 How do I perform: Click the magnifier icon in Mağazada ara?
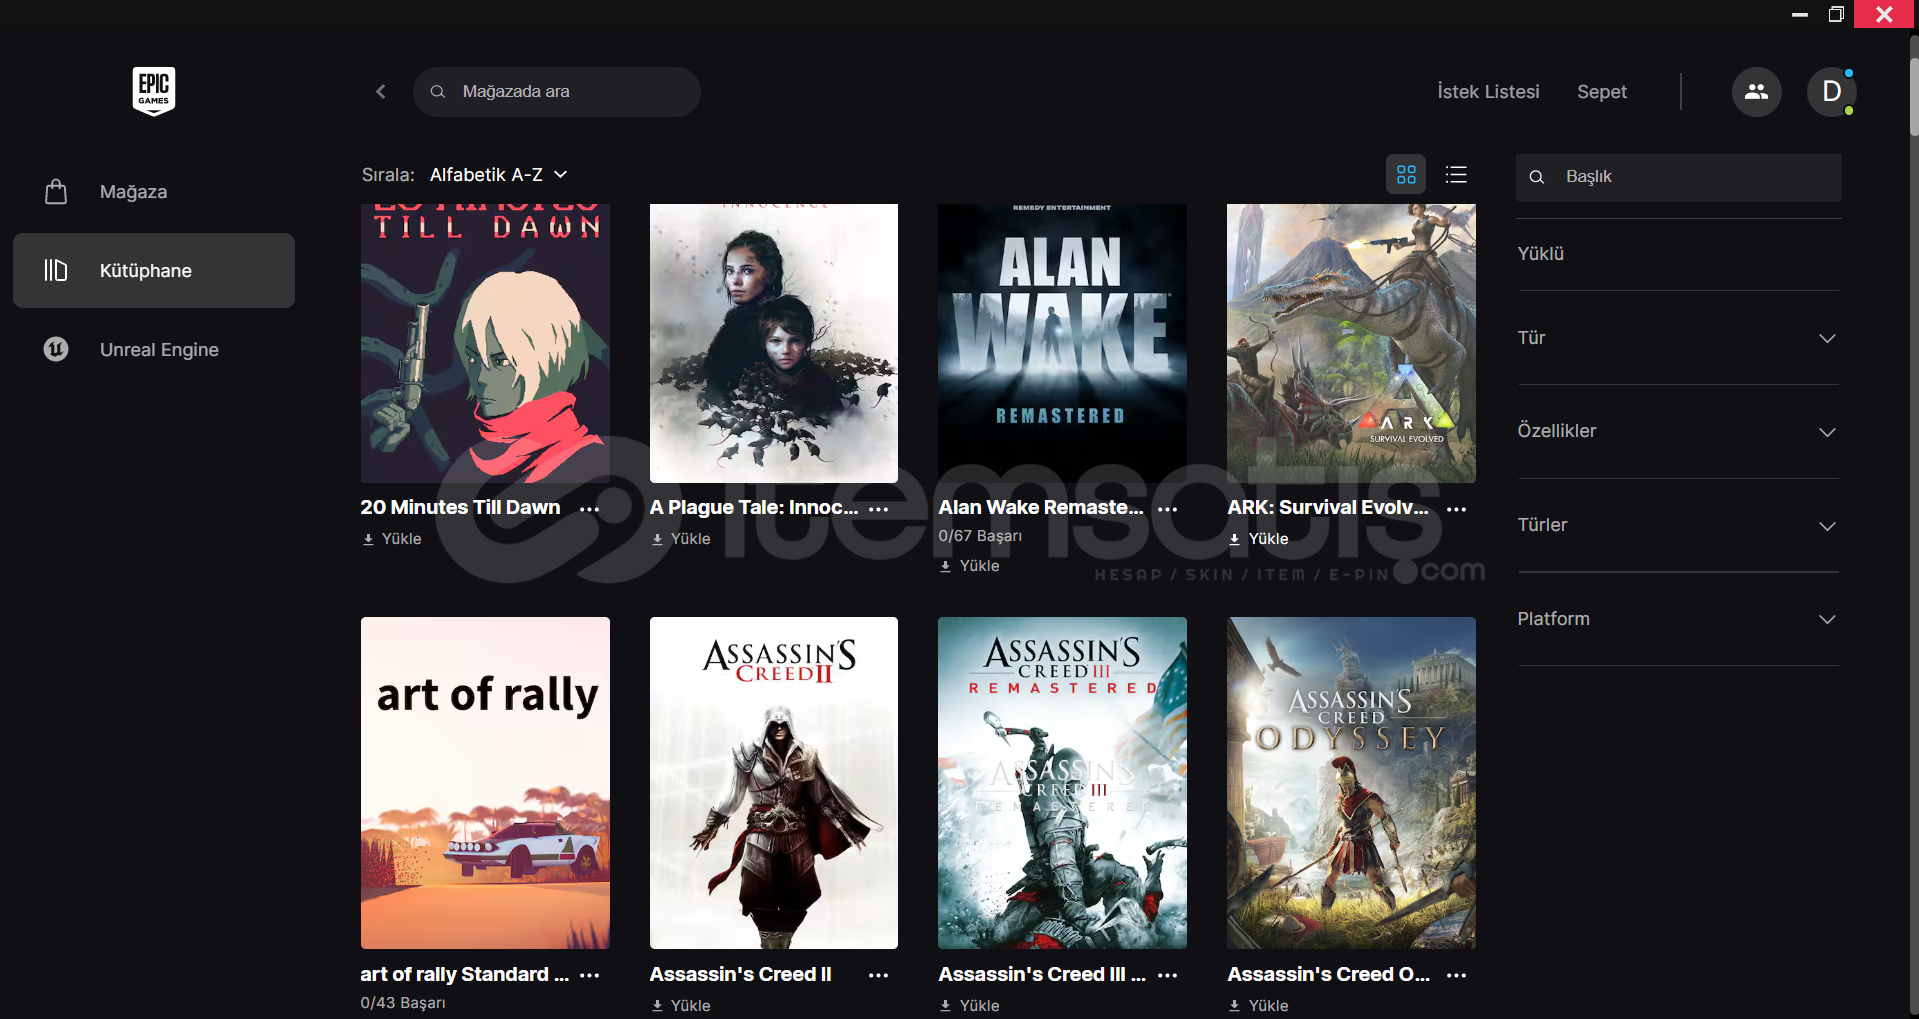[x=438, y=92]
